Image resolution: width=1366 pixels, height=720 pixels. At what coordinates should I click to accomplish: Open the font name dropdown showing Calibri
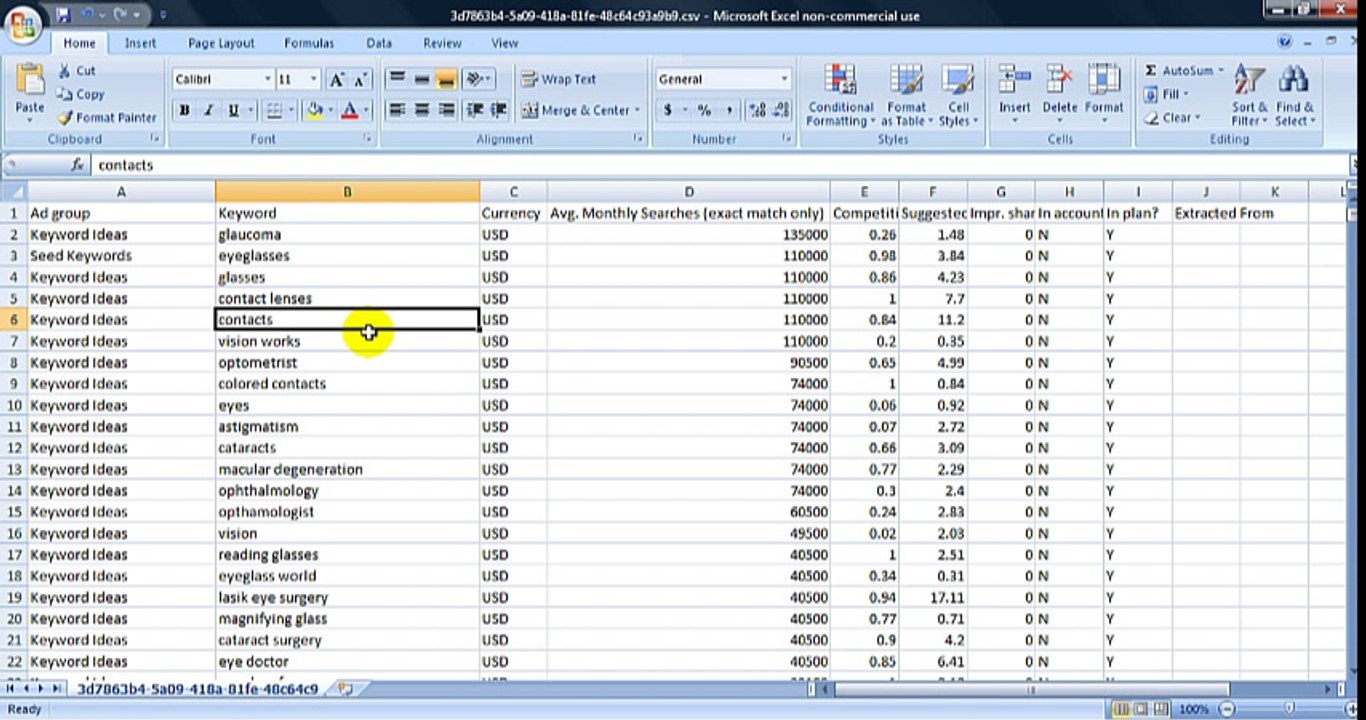coord(268,79)
